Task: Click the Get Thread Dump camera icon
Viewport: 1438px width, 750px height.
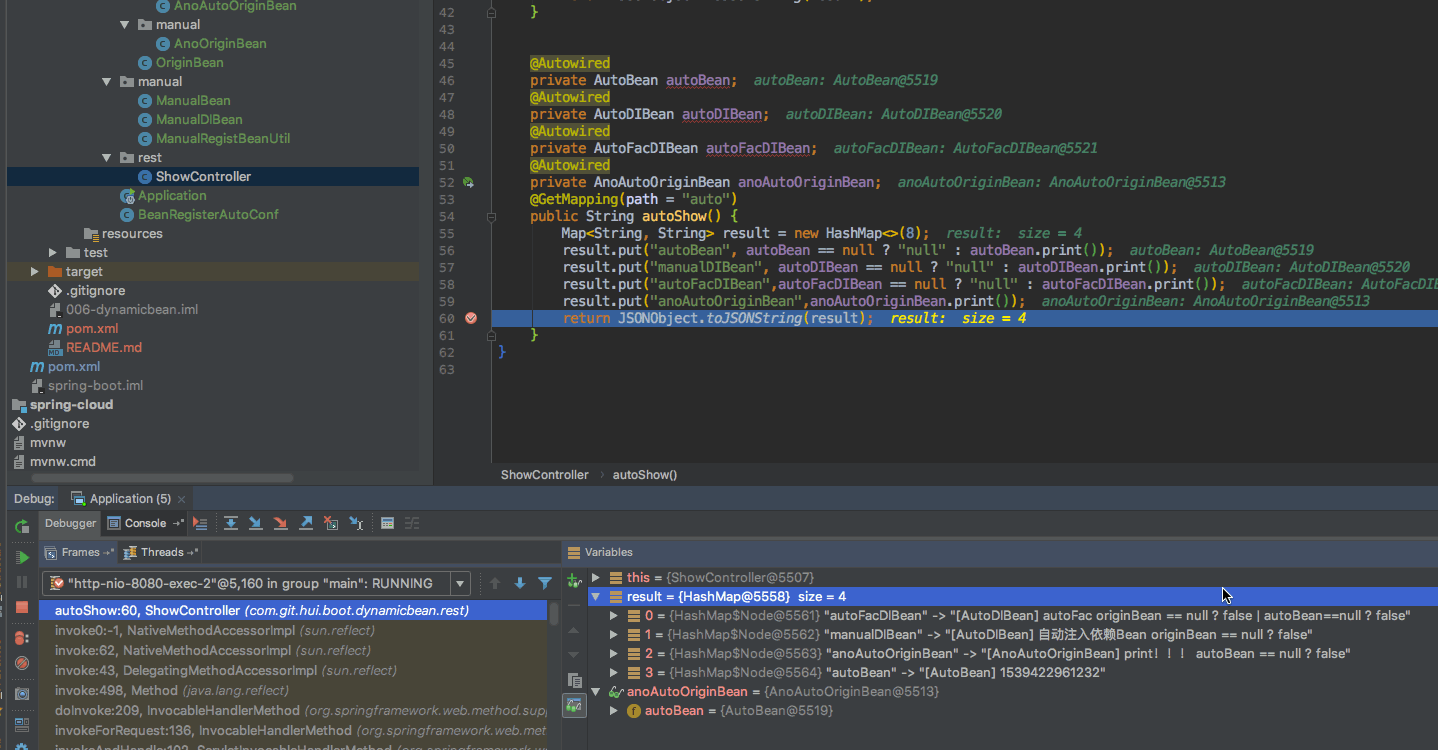Action: point(22,692)
